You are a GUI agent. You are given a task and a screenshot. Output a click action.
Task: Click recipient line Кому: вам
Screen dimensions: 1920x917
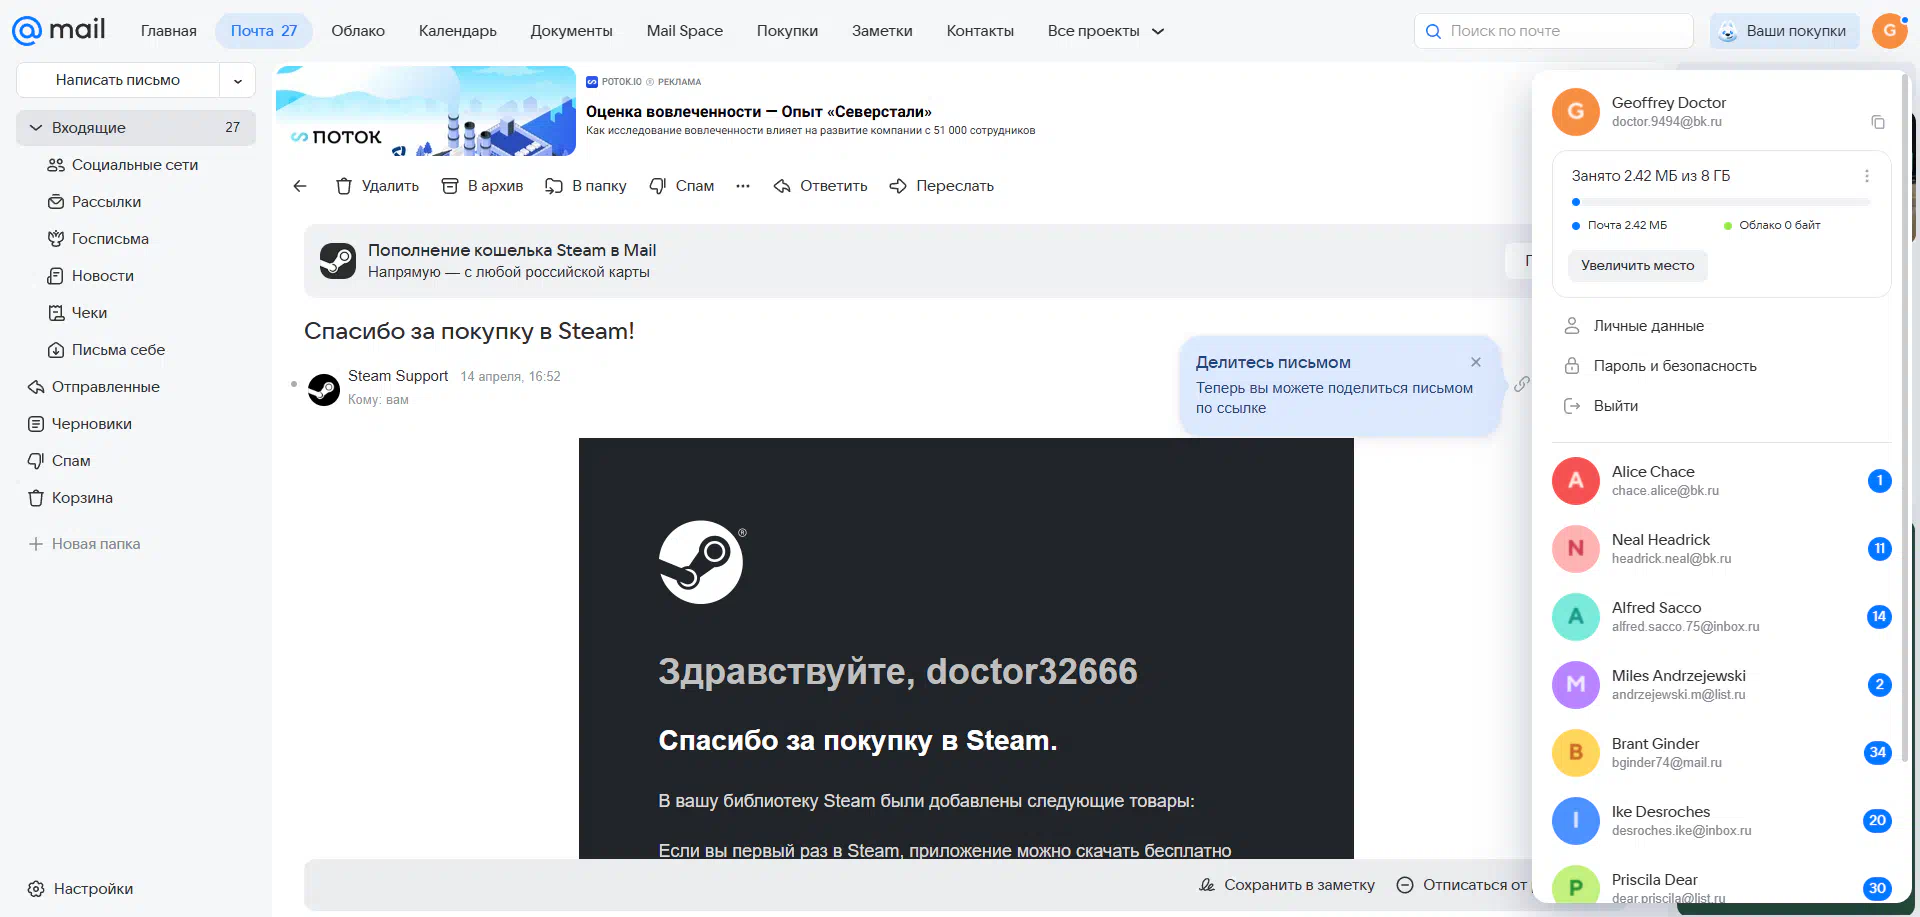(378, 400)
